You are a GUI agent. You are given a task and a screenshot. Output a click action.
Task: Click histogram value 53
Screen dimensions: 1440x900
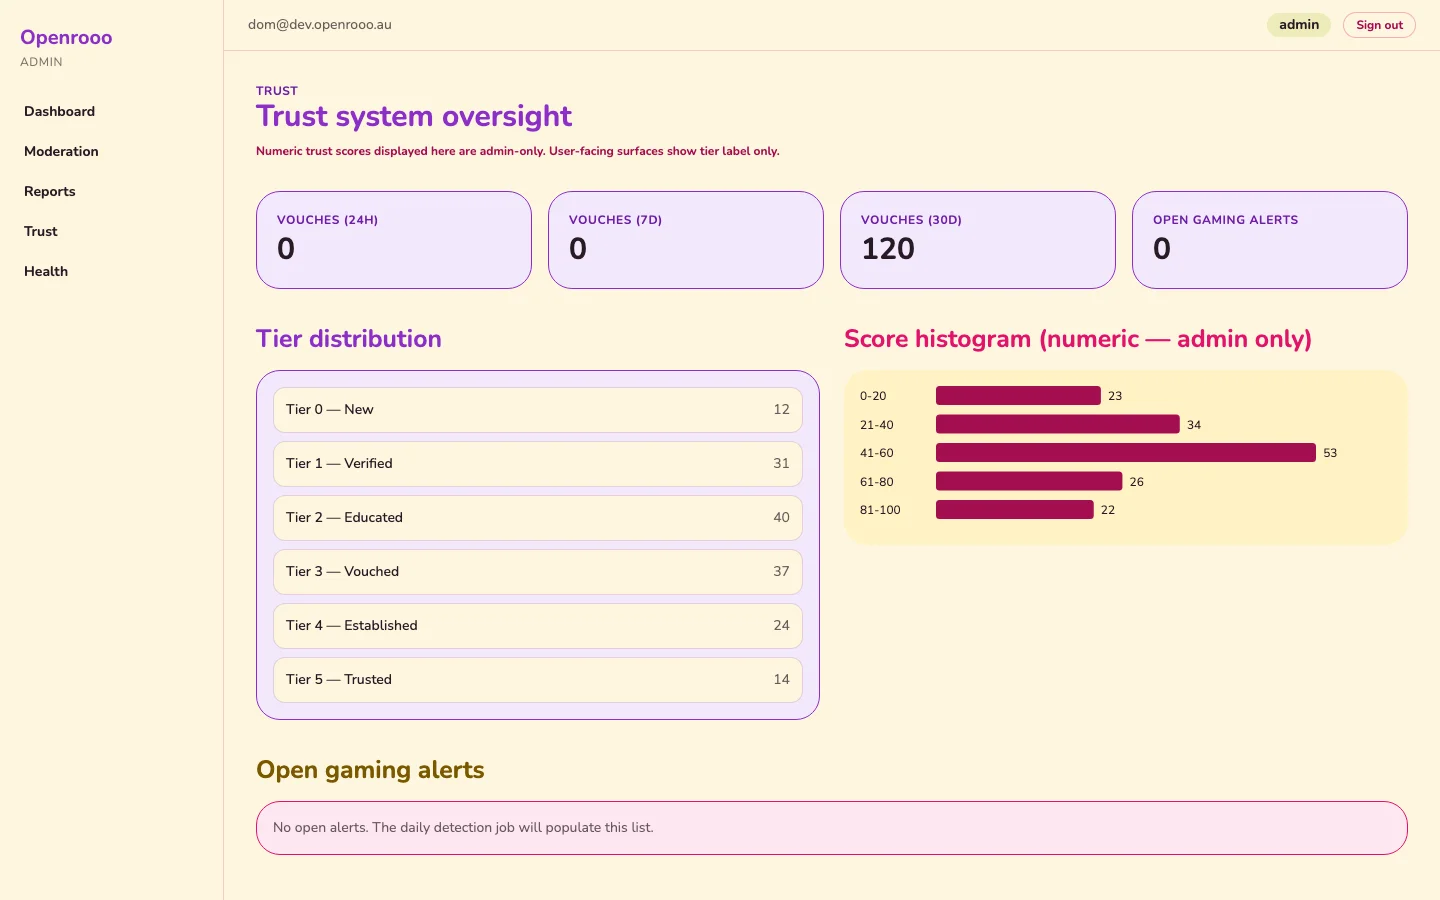pos(1330,453)
